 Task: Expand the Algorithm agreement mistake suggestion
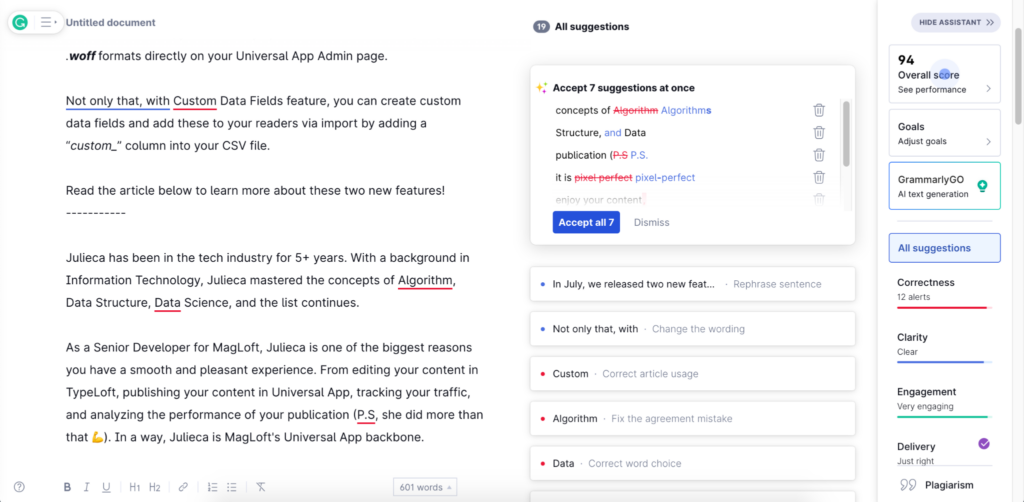point(692,418)
